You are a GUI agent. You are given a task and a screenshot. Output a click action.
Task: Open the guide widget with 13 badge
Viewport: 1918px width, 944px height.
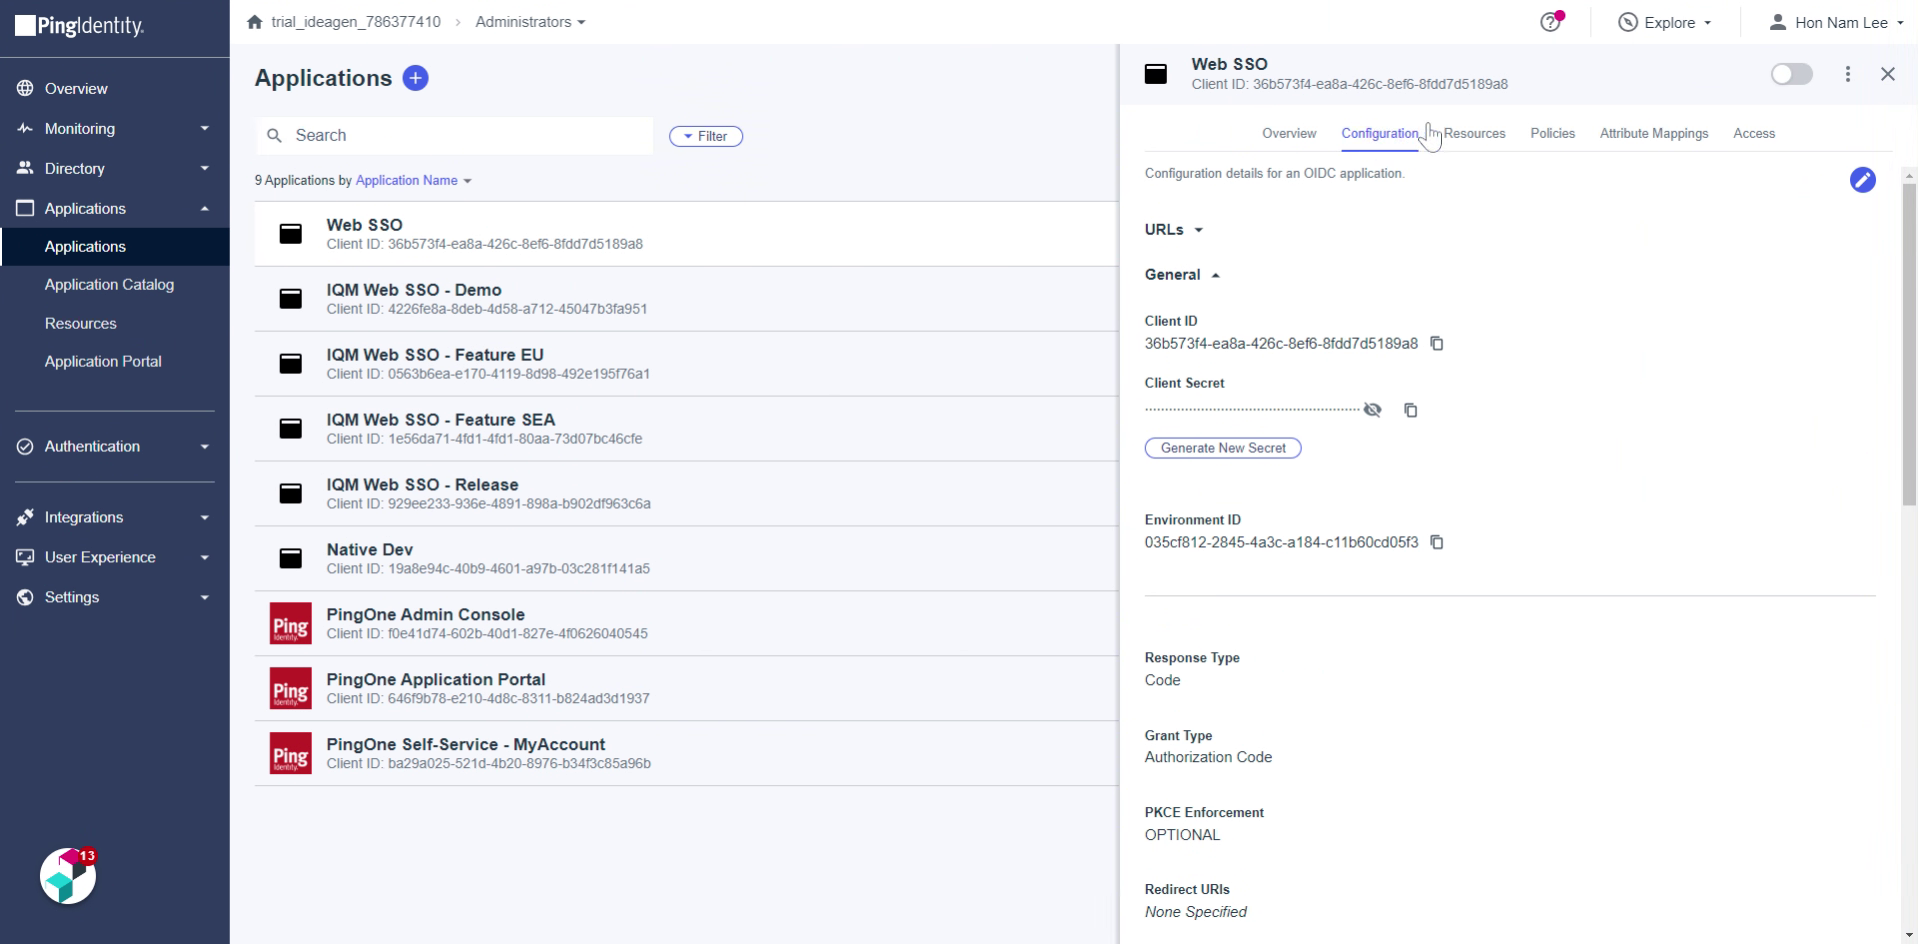pyautogui.click(x=68, y=877)
